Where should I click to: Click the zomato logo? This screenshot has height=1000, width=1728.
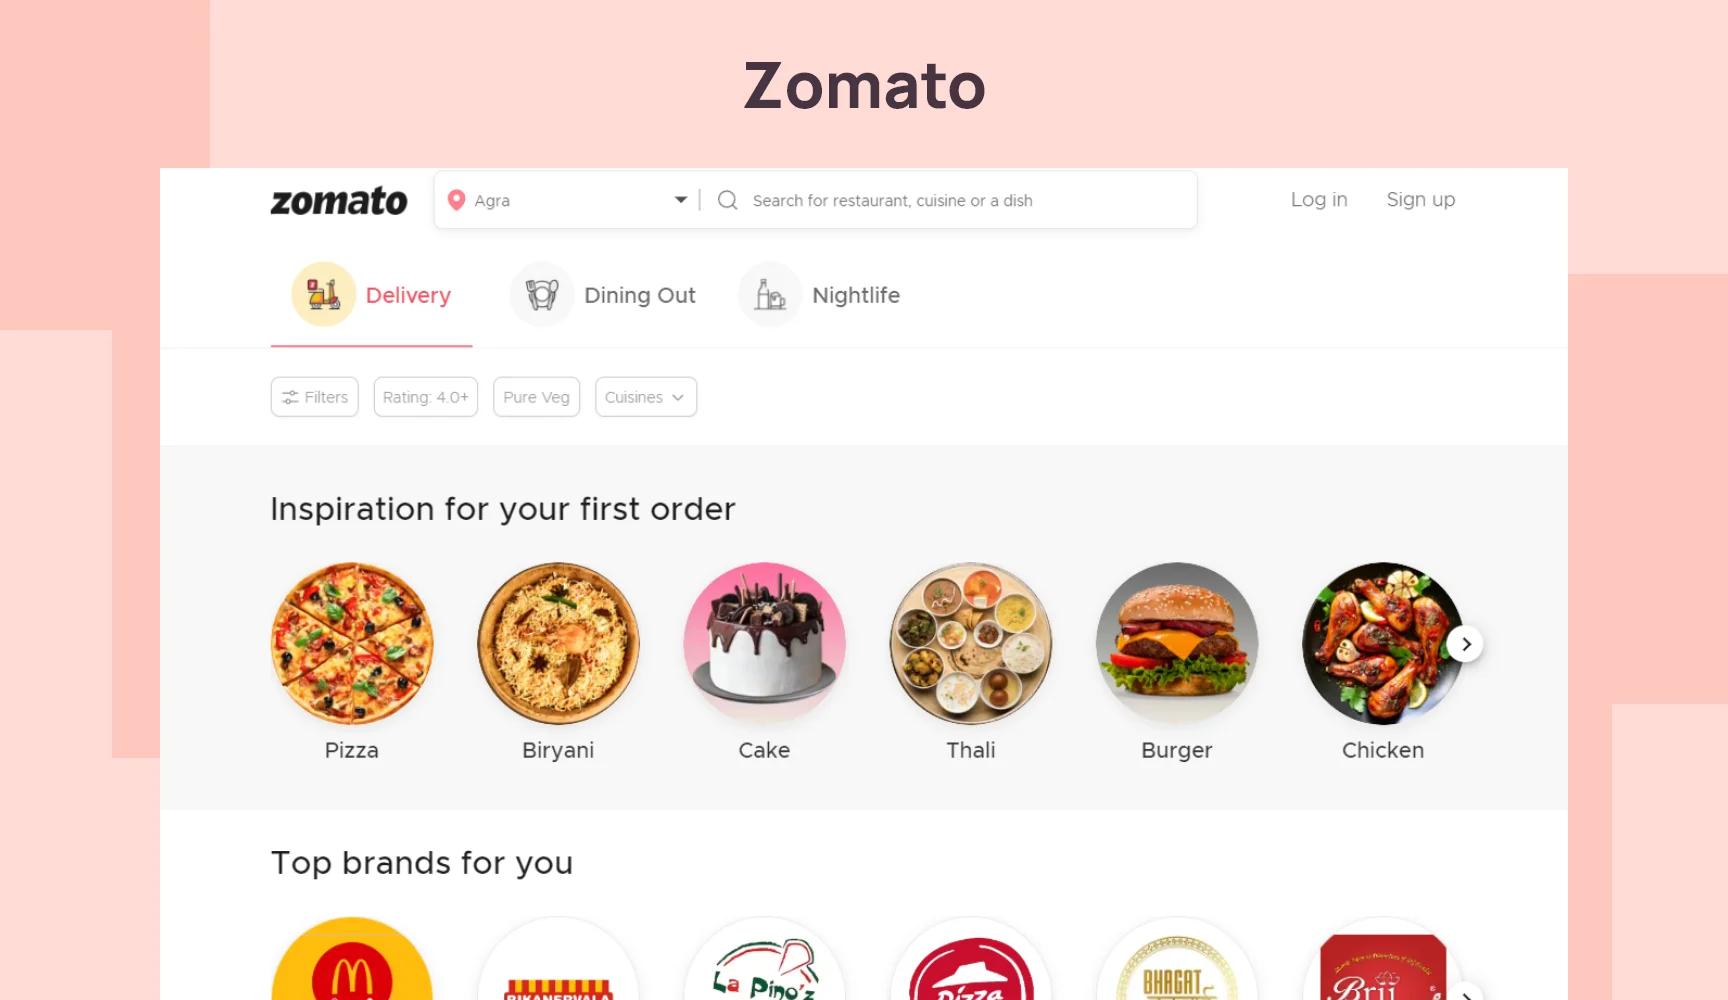coord(339,201)
